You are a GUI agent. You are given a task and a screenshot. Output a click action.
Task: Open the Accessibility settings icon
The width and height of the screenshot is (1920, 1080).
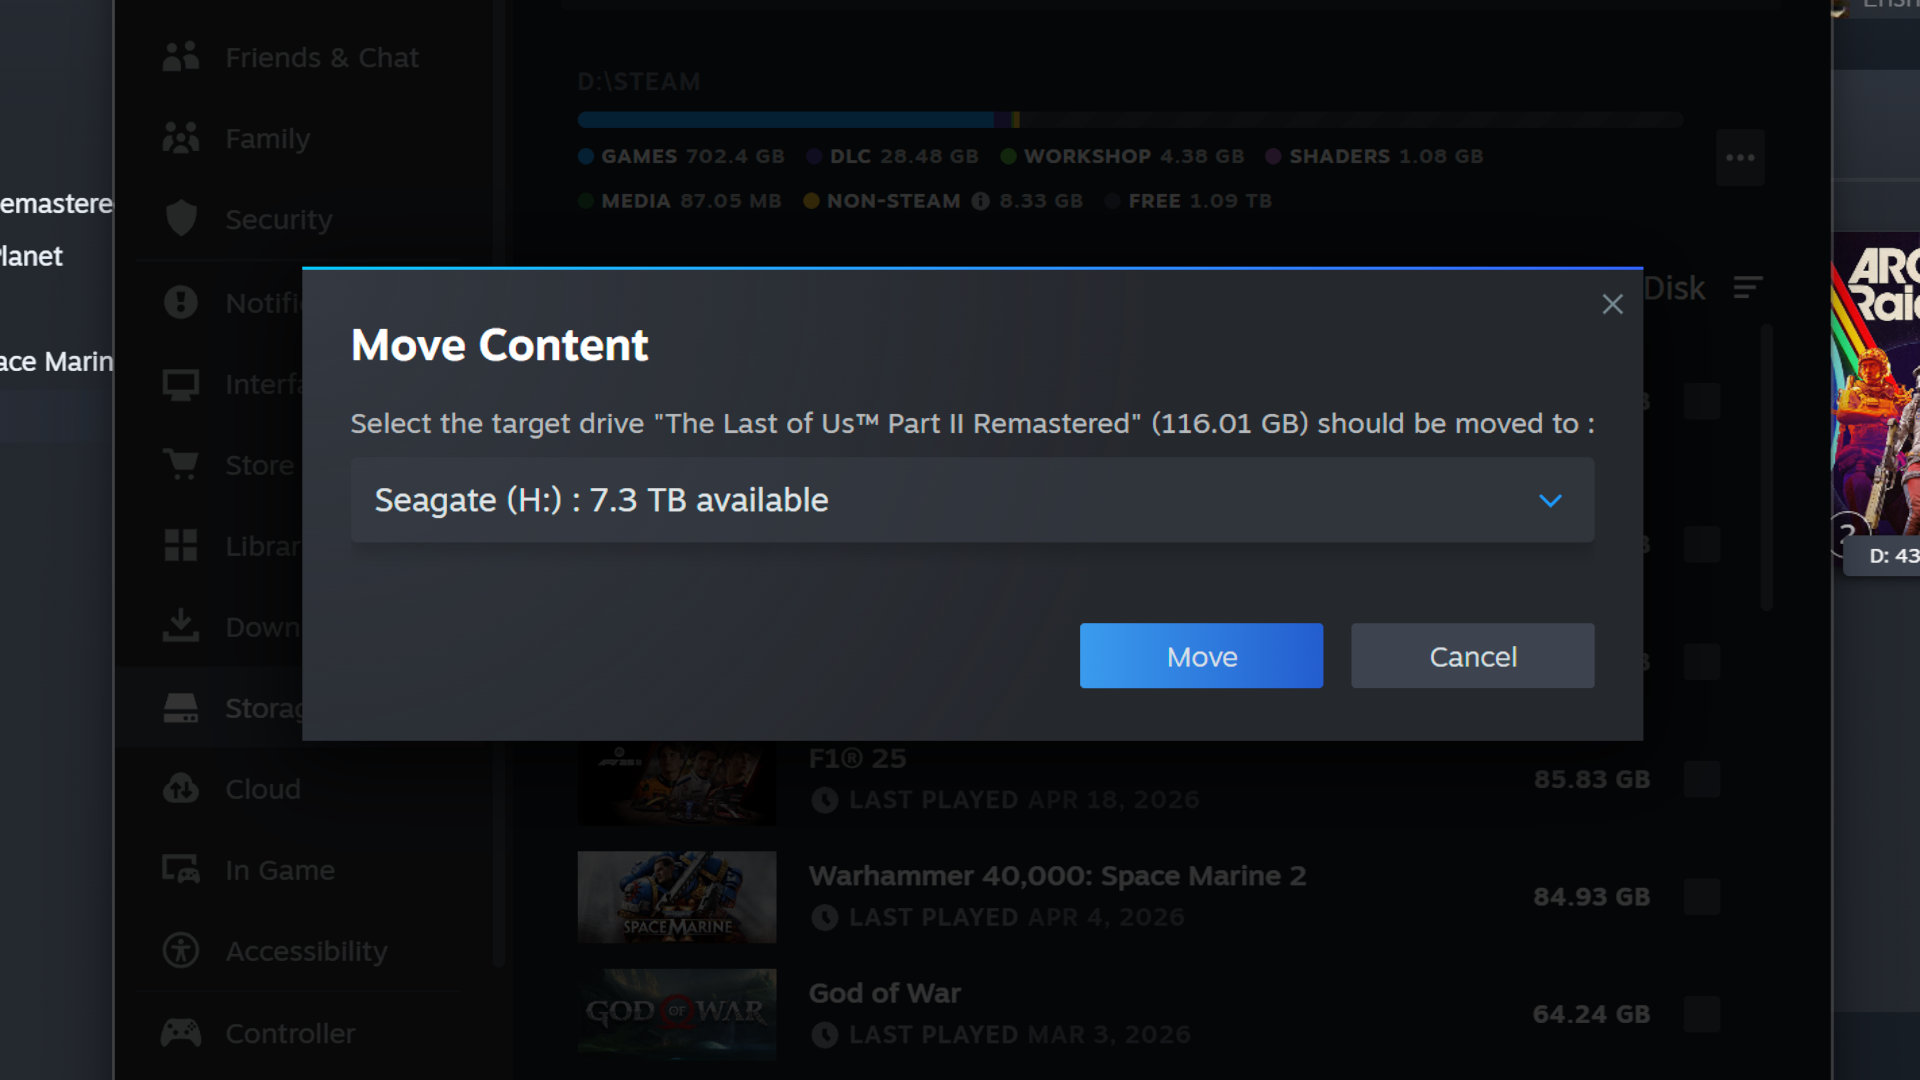point(181,951)
